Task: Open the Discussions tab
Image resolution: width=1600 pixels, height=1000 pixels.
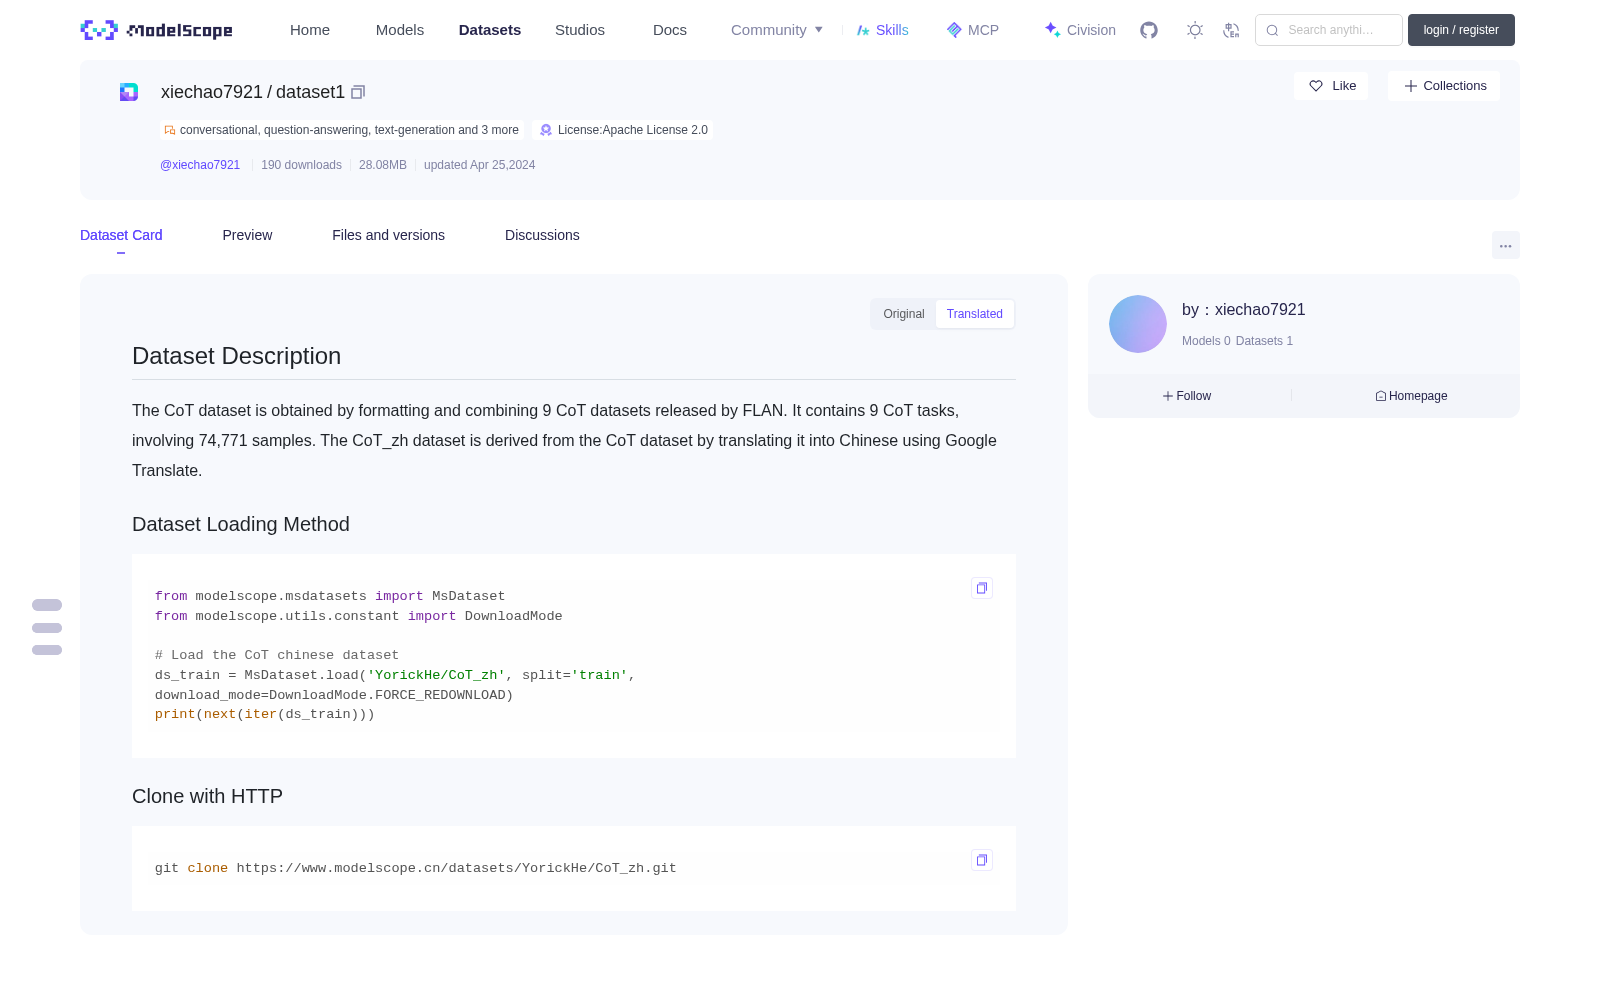Action: 542,235
